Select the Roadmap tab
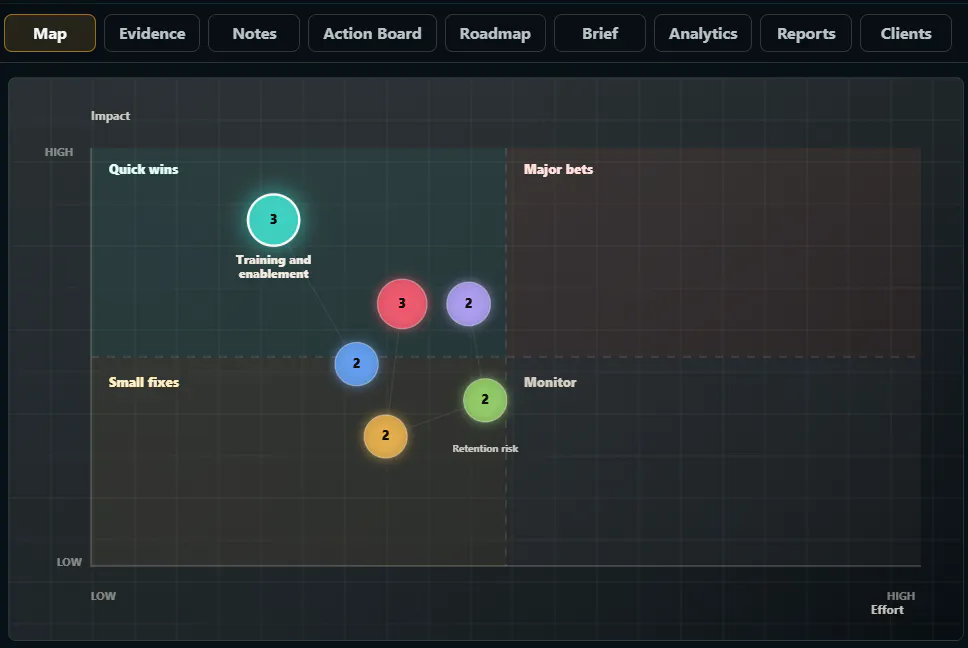The image size is (968, 648). [495, 33]
